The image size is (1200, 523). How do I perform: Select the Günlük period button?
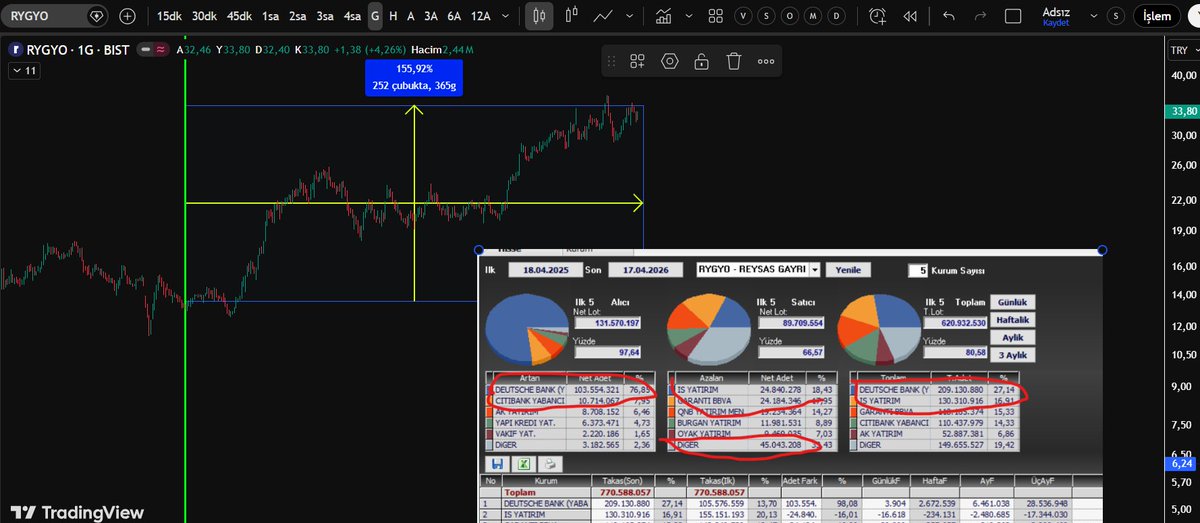tap(1012, 302)
